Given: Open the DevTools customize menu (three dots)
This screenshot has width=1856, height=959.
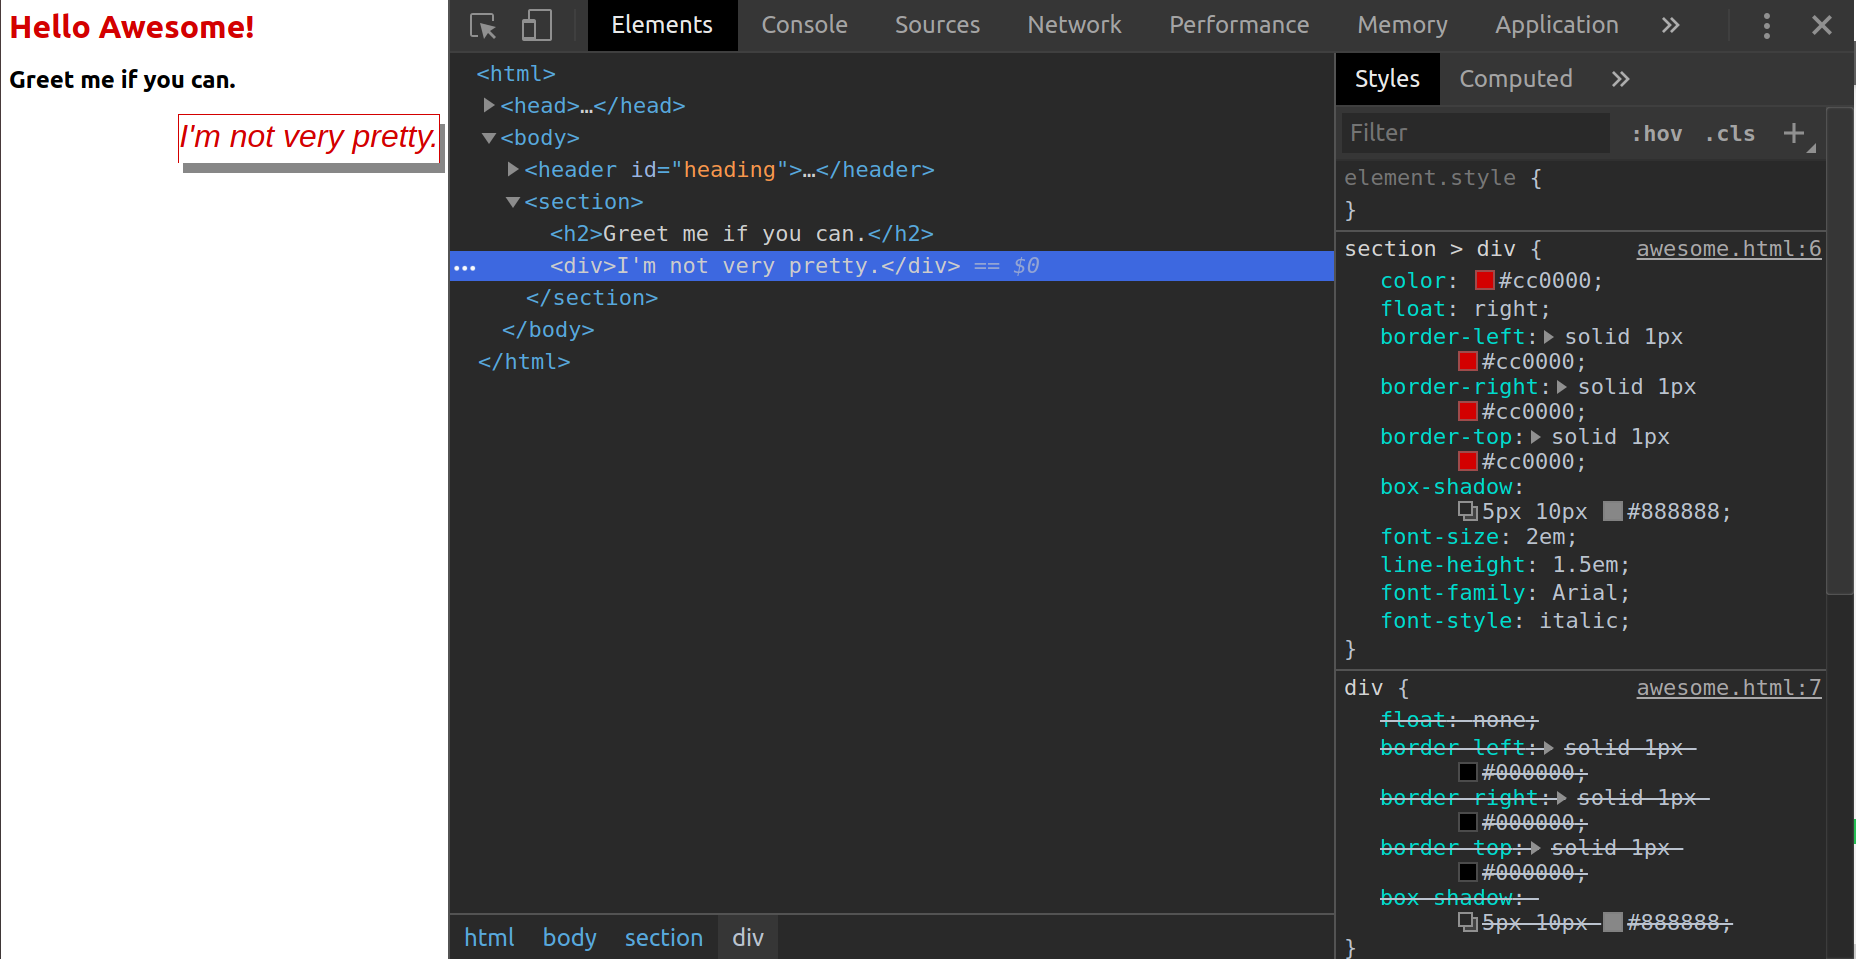Looking at the screenshot, I should pos(1767,26).
